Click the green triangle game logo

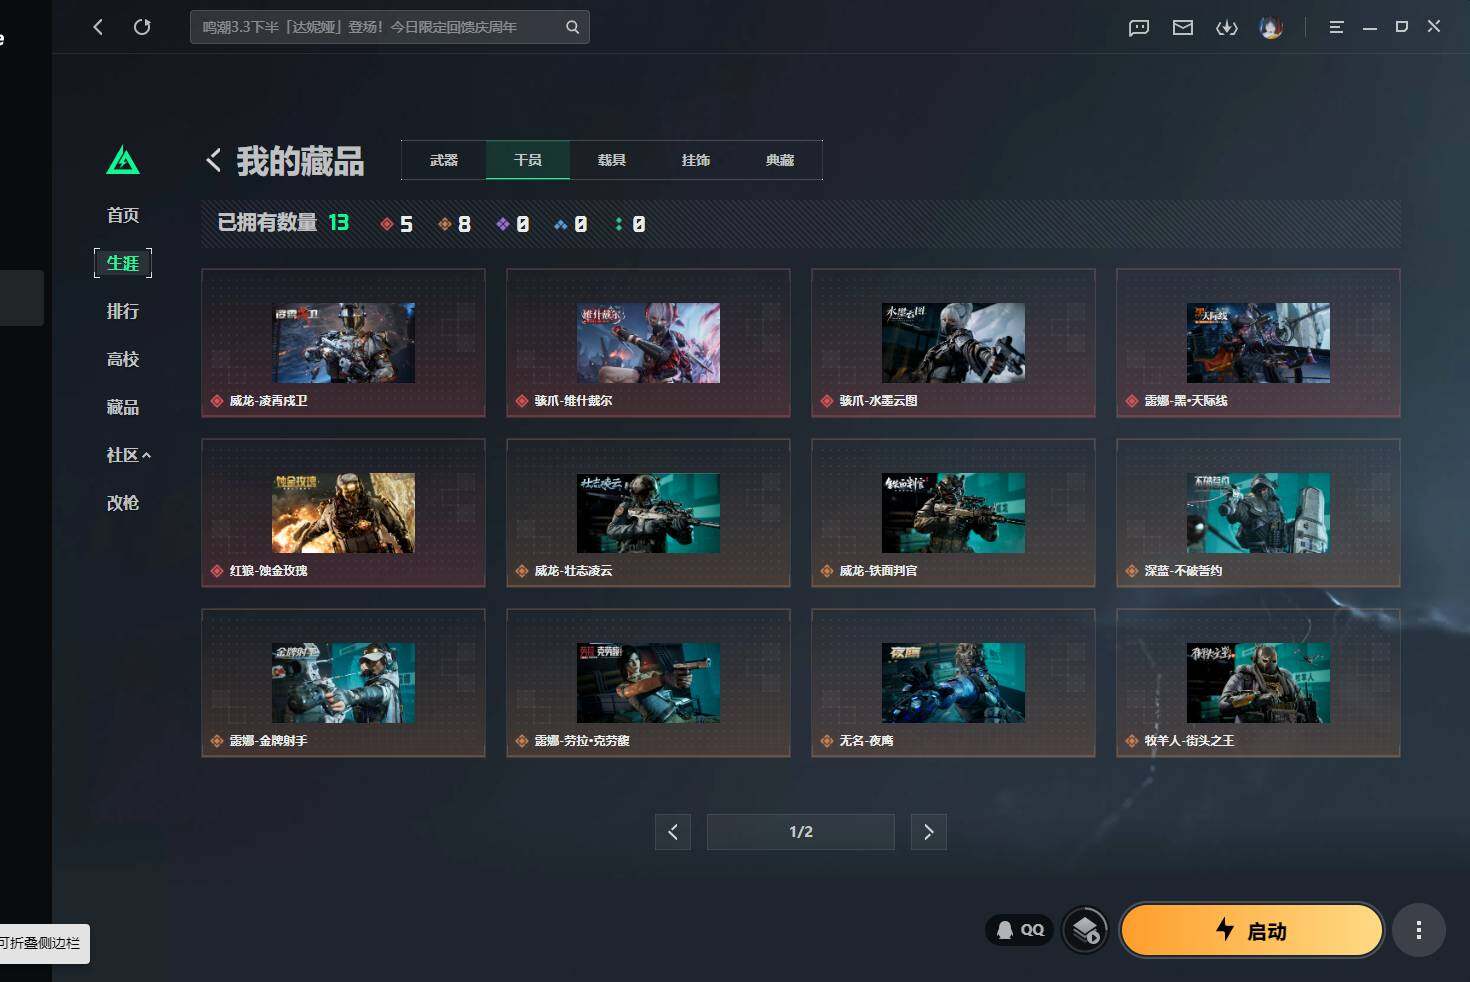123,161
